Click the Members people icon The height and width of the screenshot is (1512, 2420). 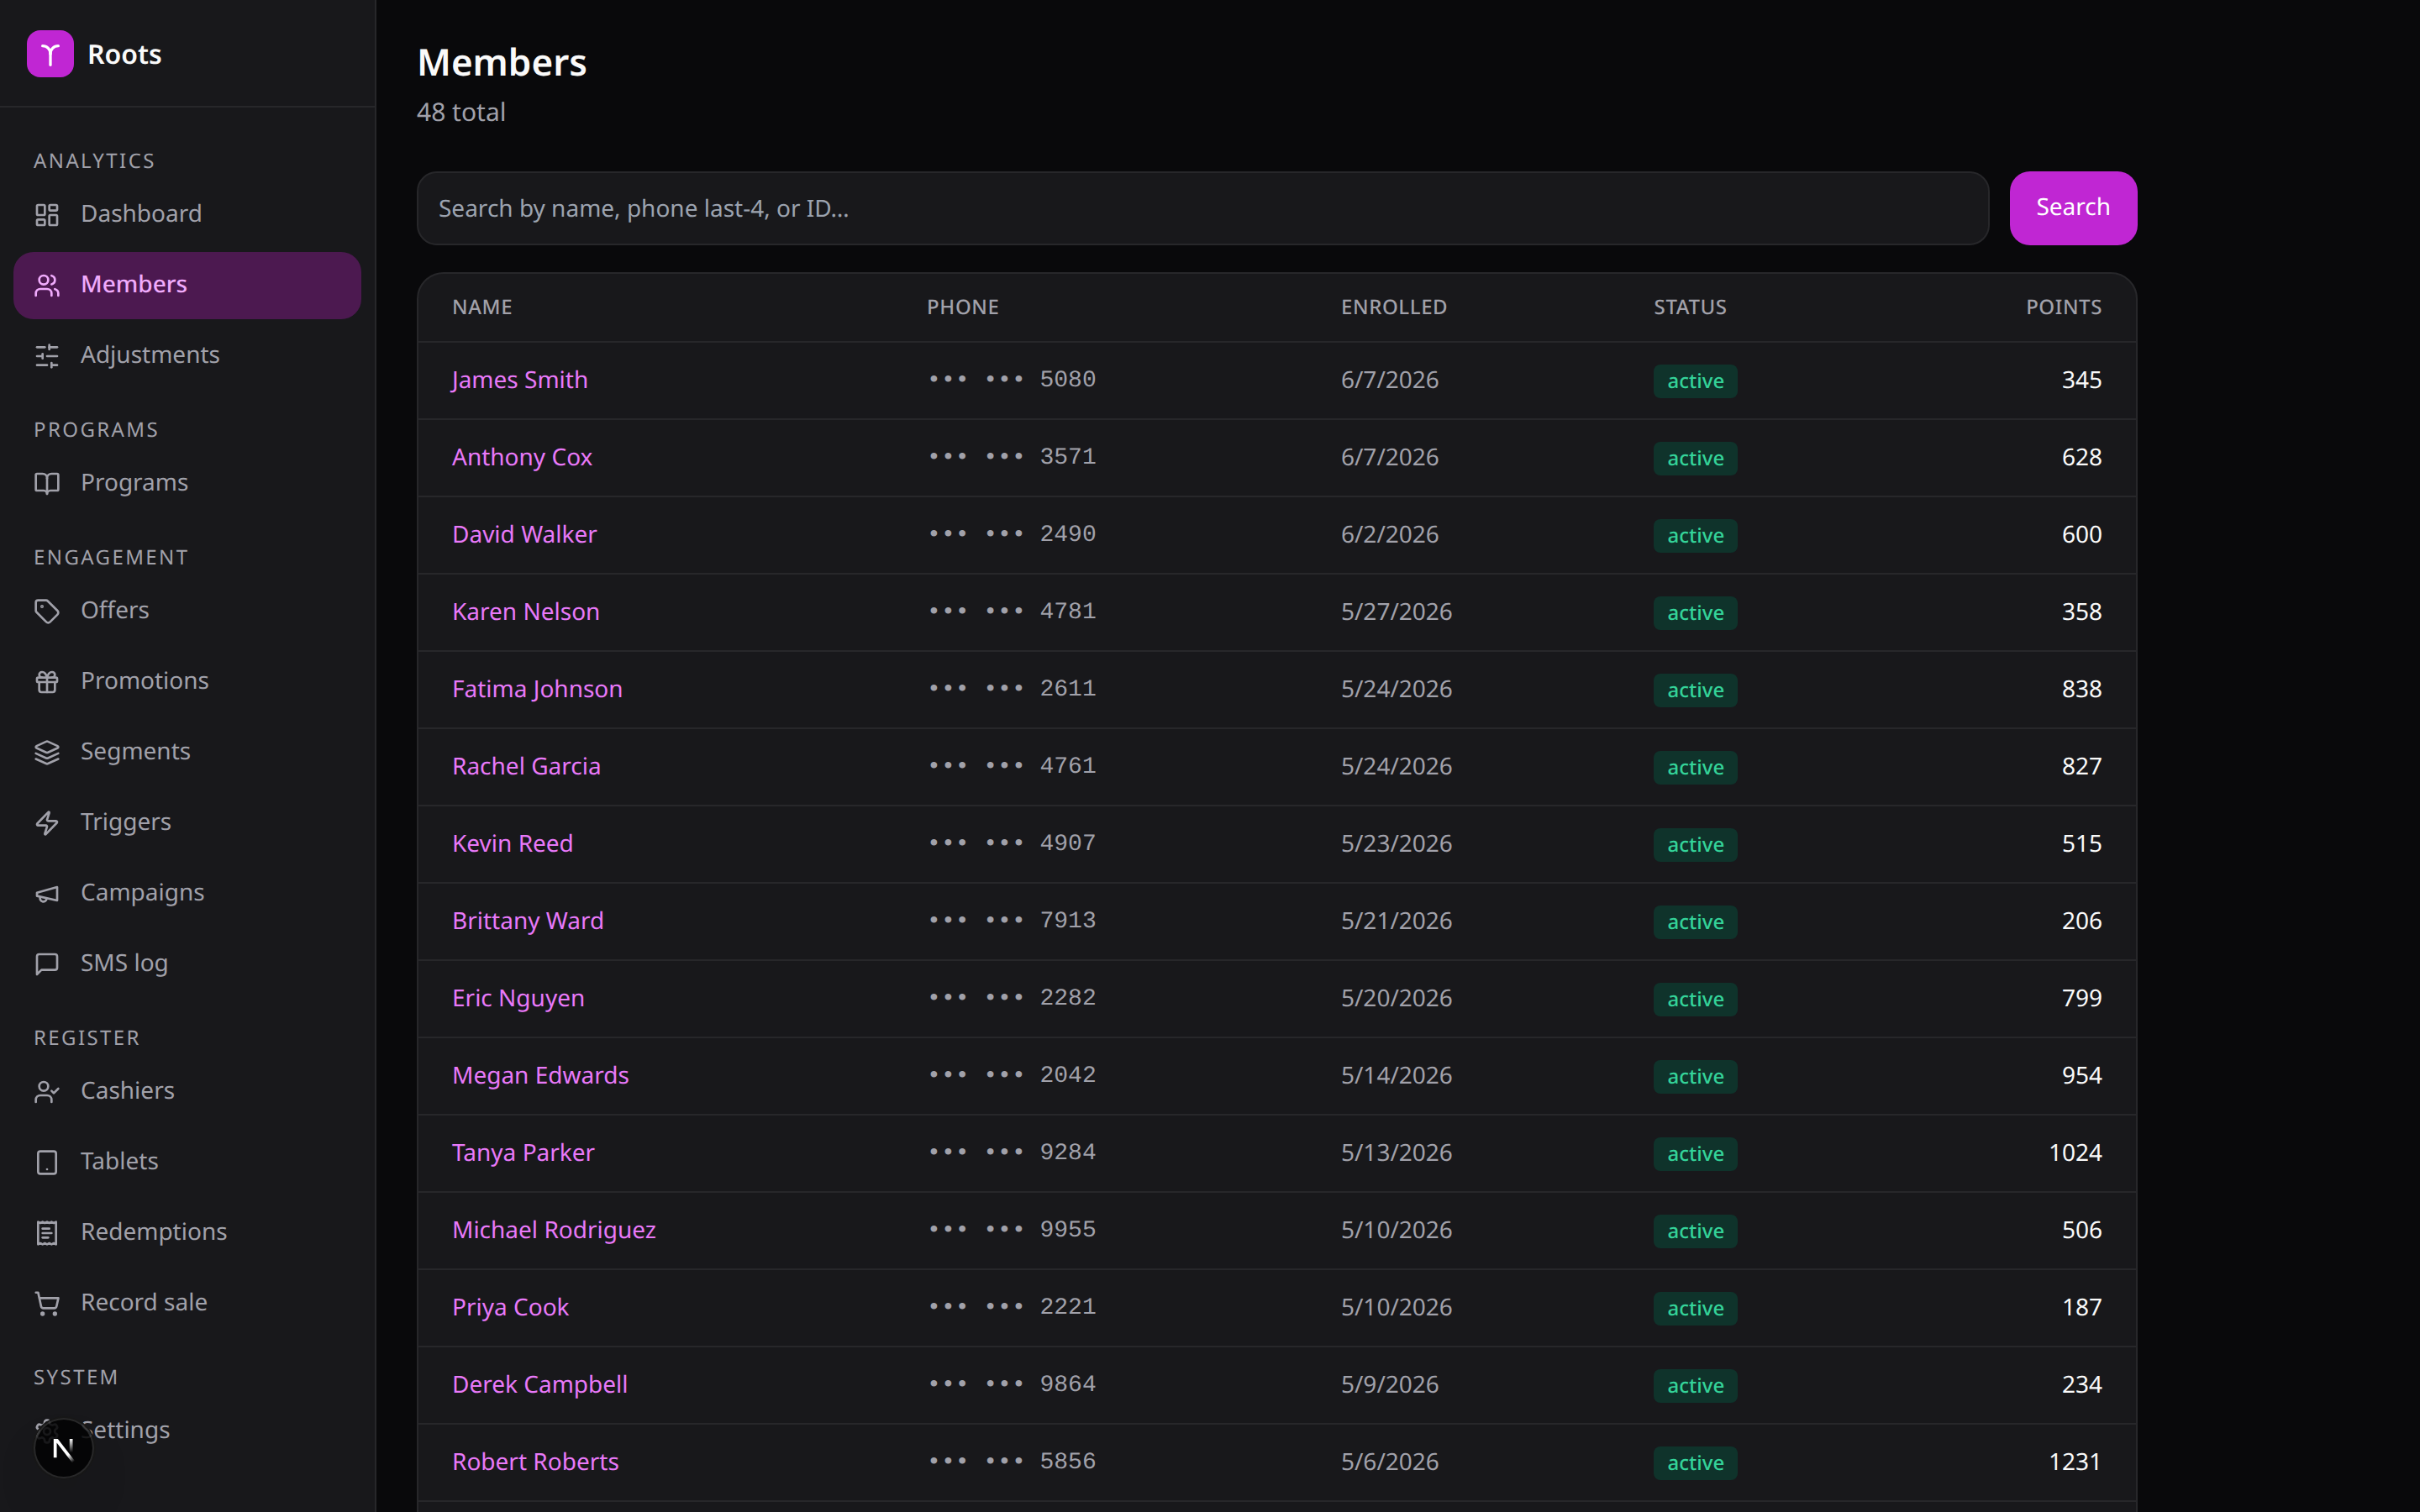coord(47,285)
